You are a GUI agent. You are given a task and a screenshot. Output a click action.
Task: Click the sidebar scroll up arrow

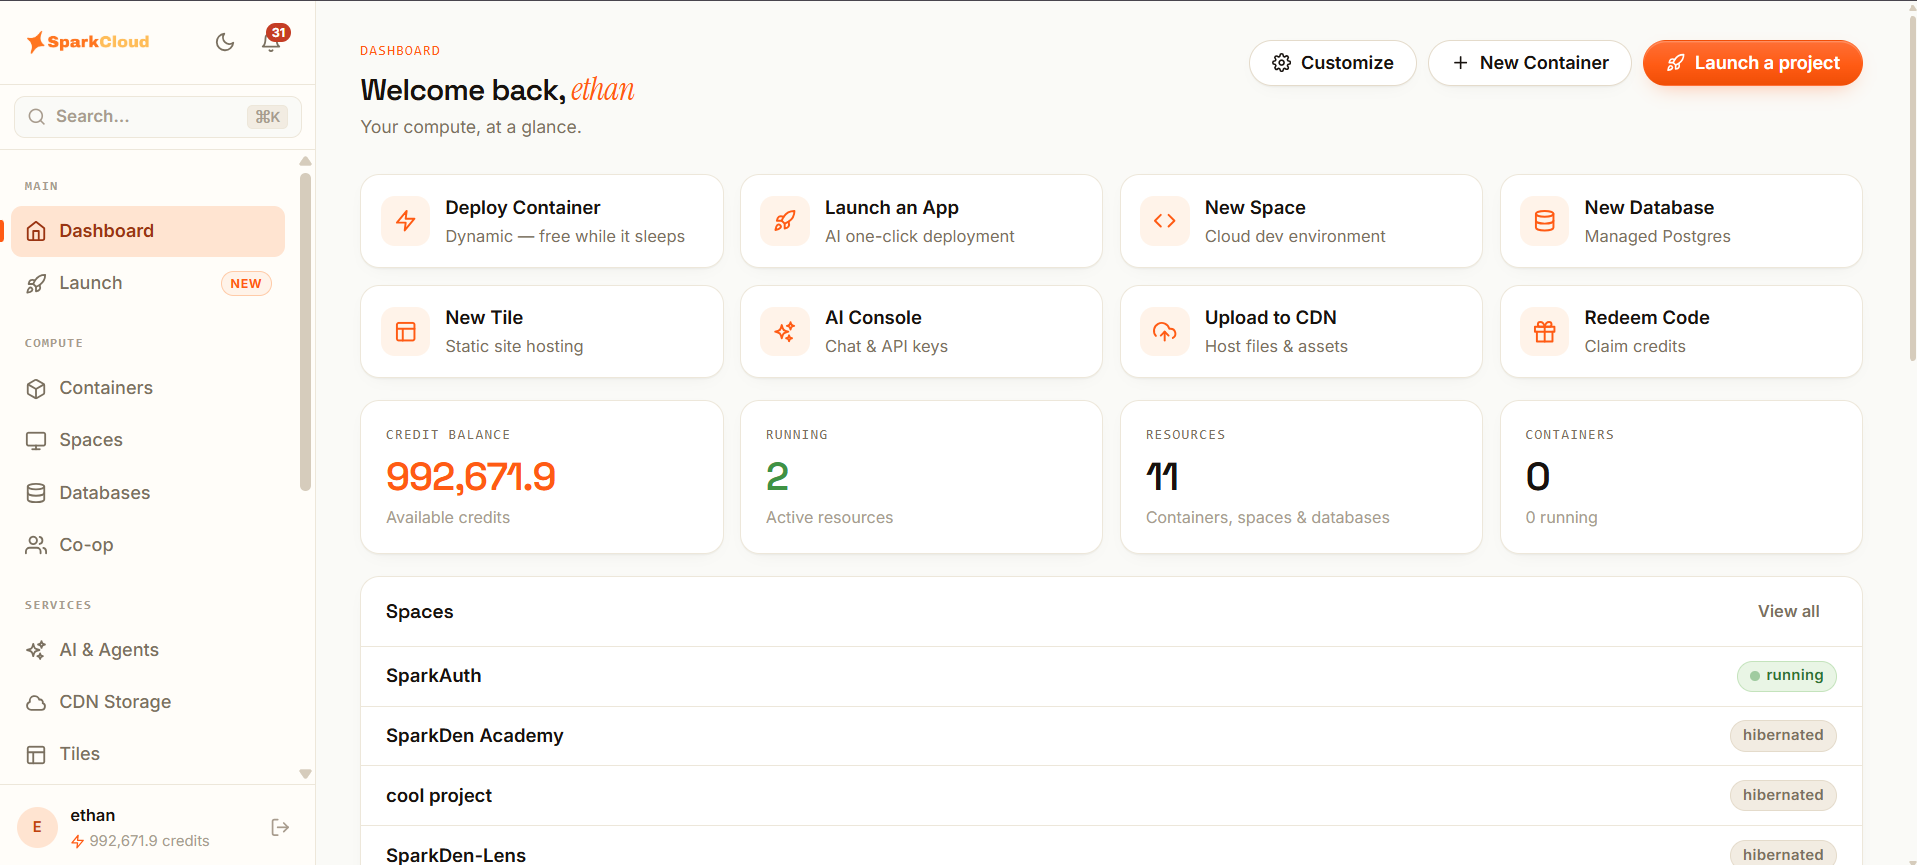pos(306,161)
